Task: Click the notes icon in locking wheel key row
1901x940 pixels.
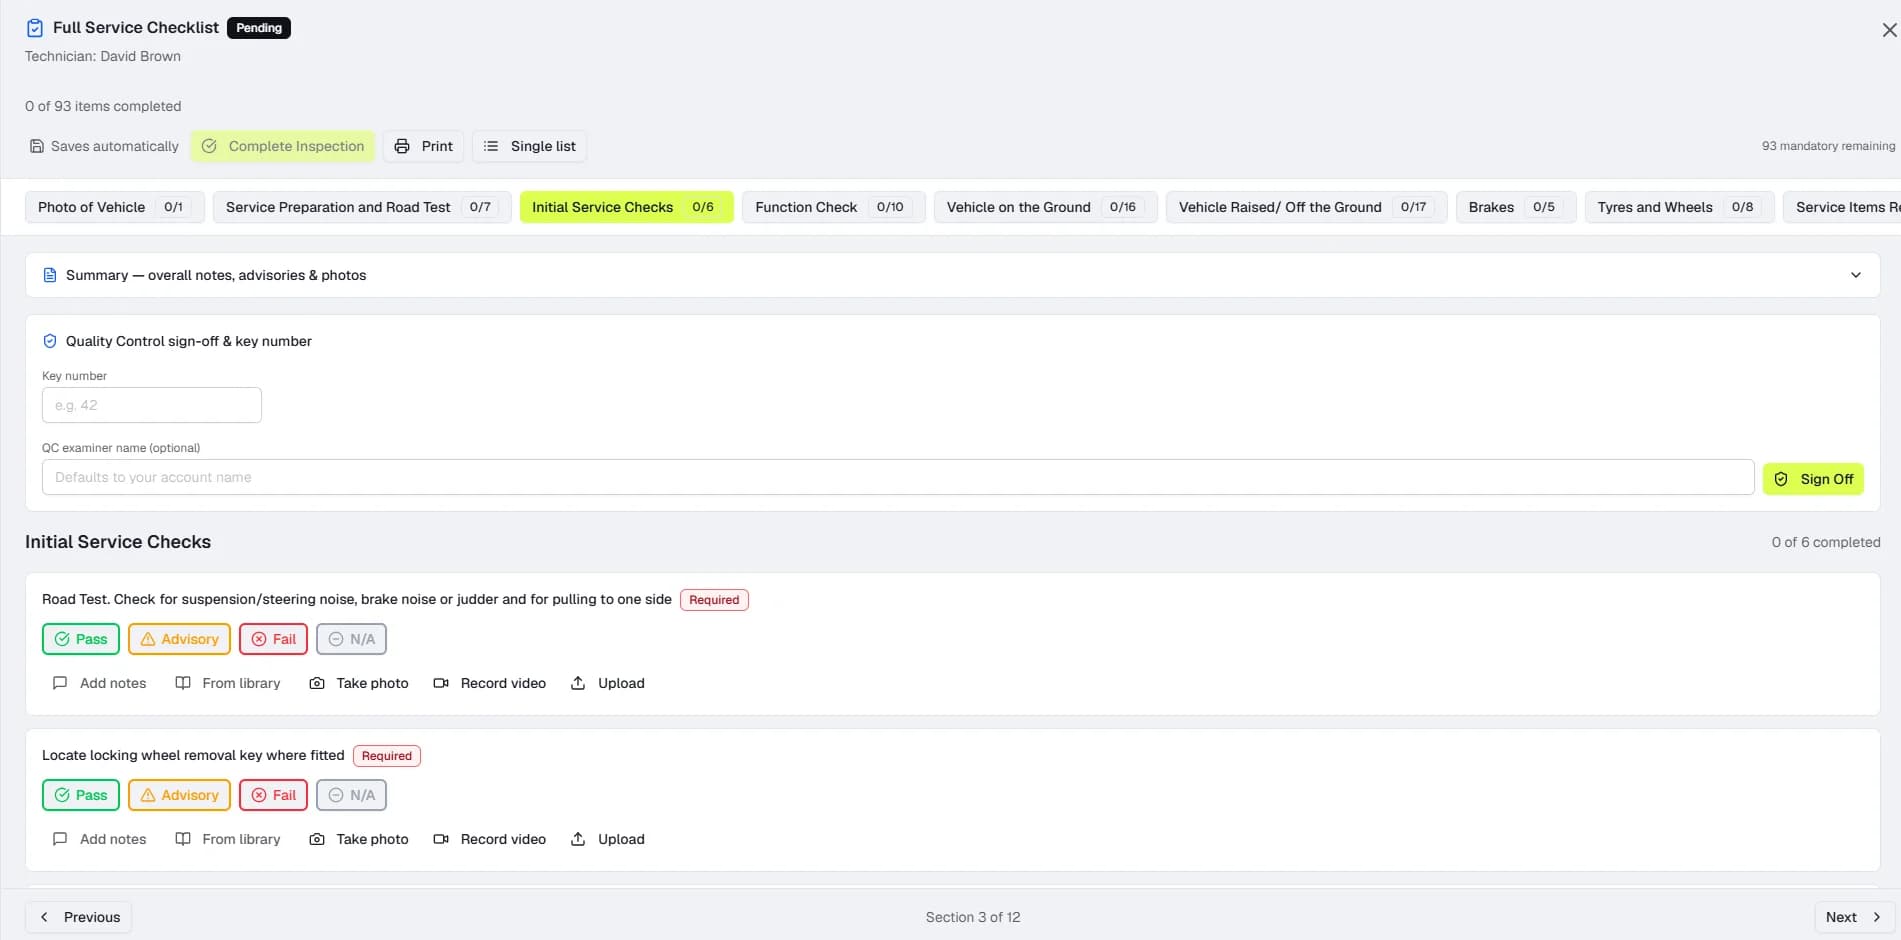Action: pyautogui.click(x=60, y=839)
